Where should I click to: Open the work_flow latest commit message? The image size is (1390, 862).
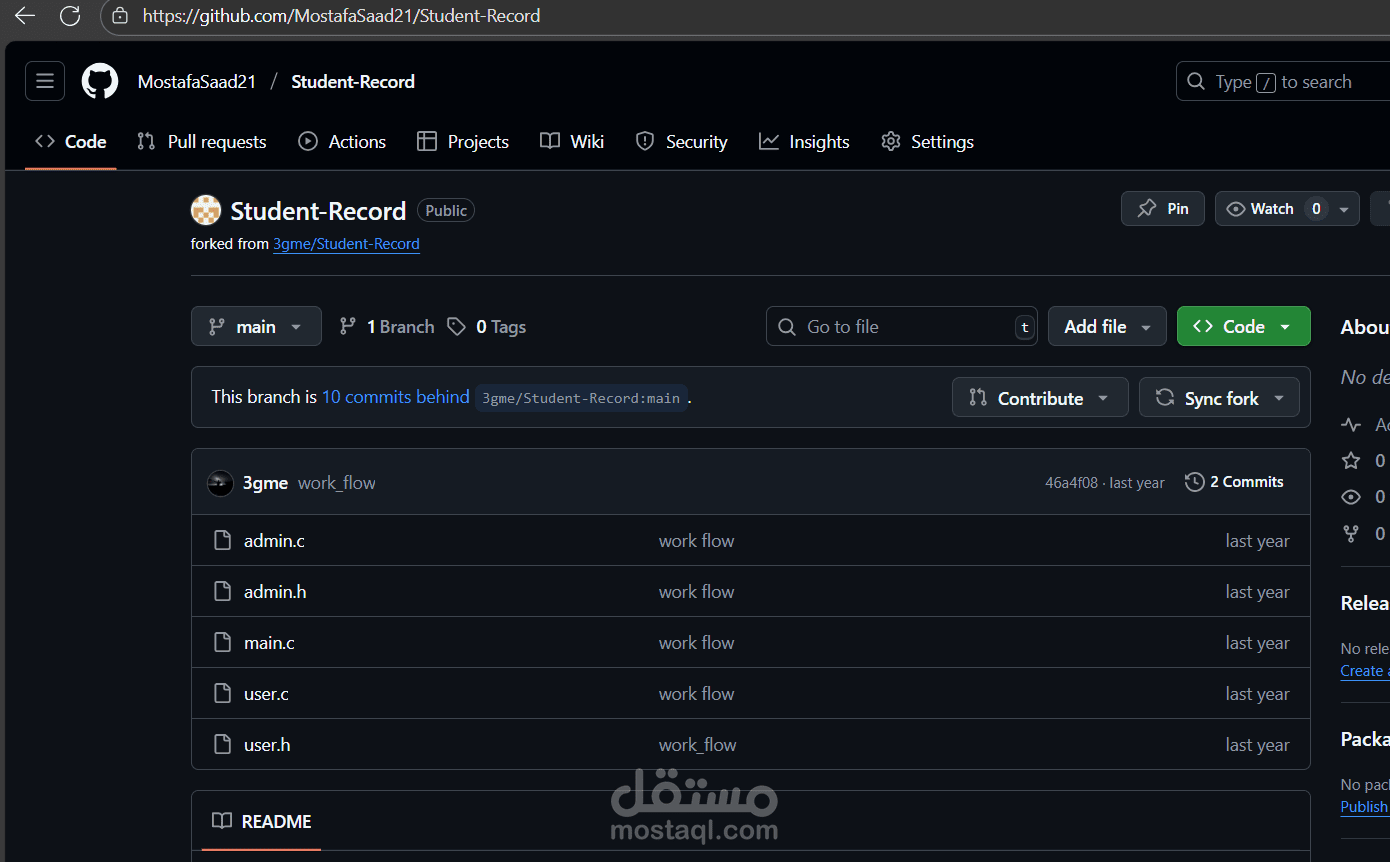pyautogui.click(x=337, y=483)
